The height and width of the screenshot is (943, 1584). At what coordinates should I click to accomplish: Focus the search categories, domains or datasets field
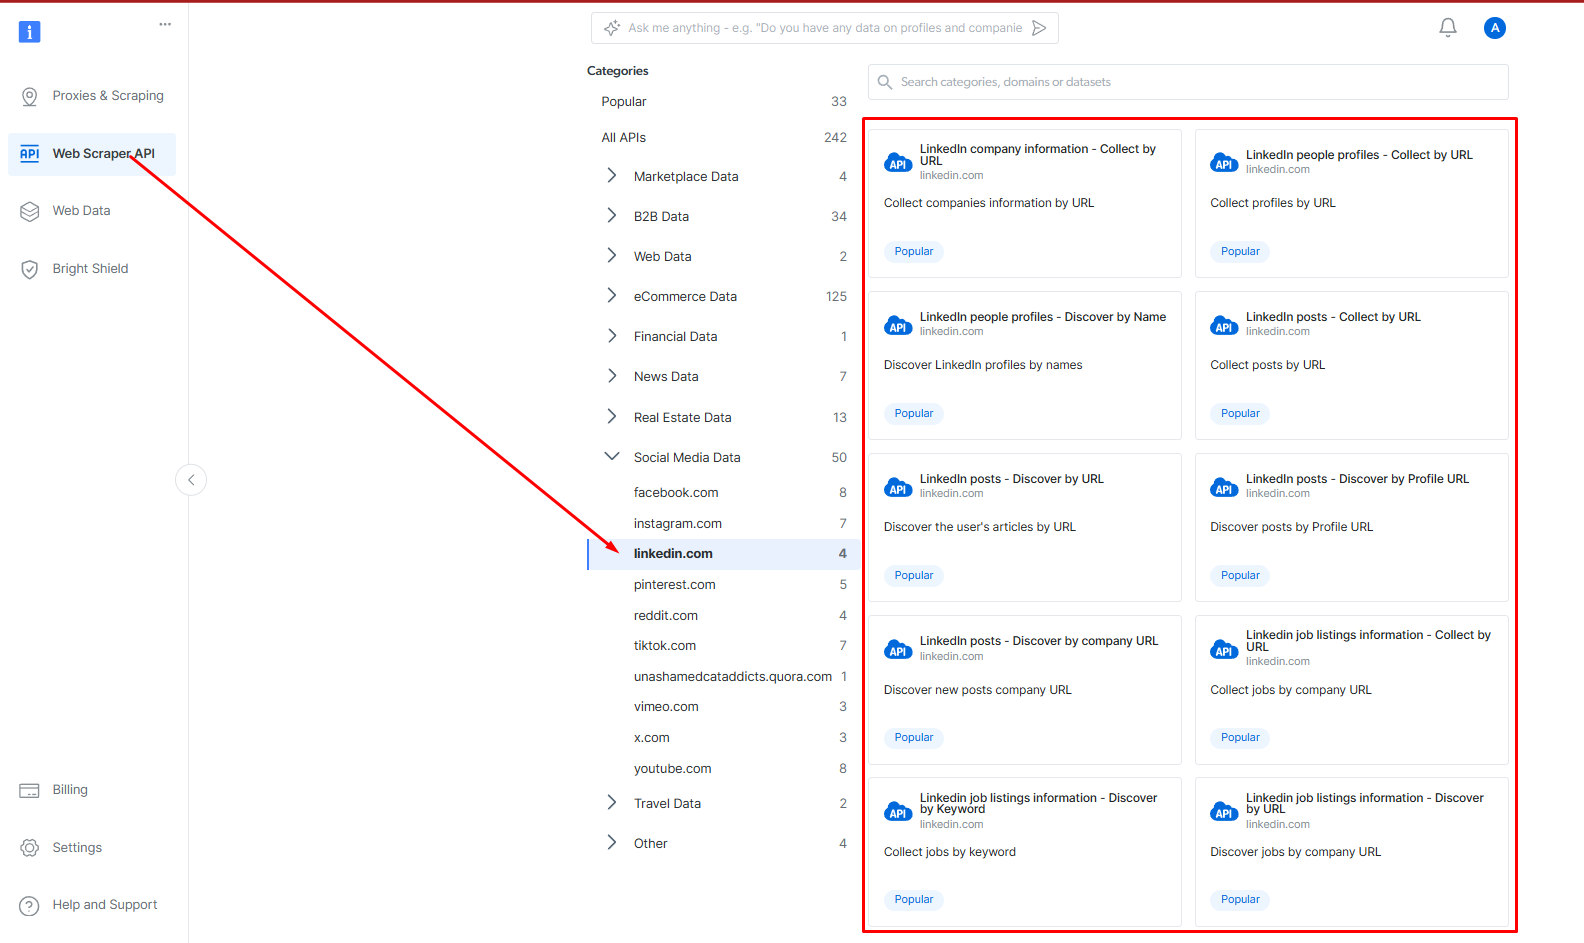coord(1188,82)
